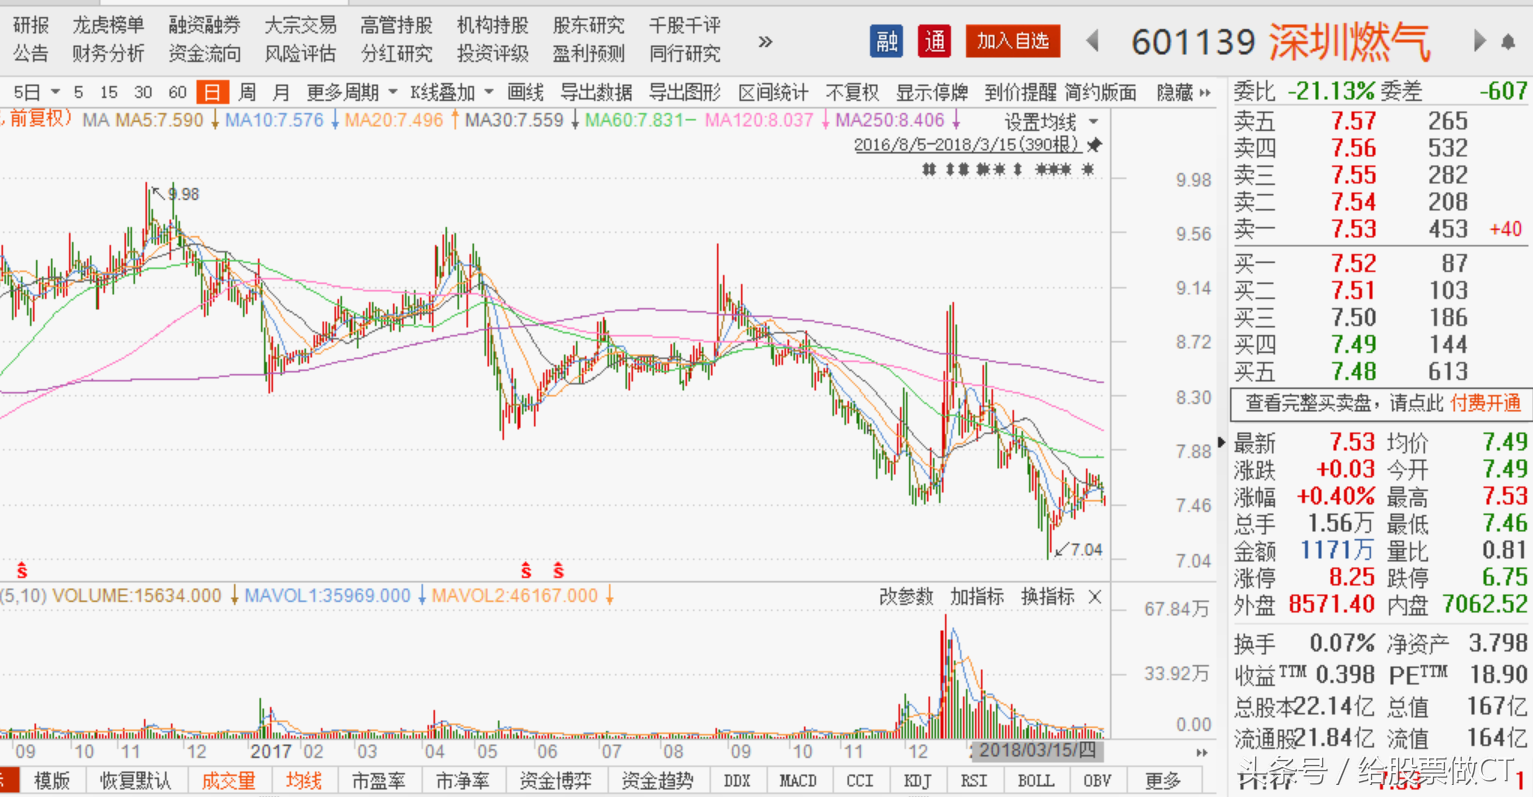Click 导出数据 export button
Viewport: 1533px width, 797px height.
[x=596, y=92]
